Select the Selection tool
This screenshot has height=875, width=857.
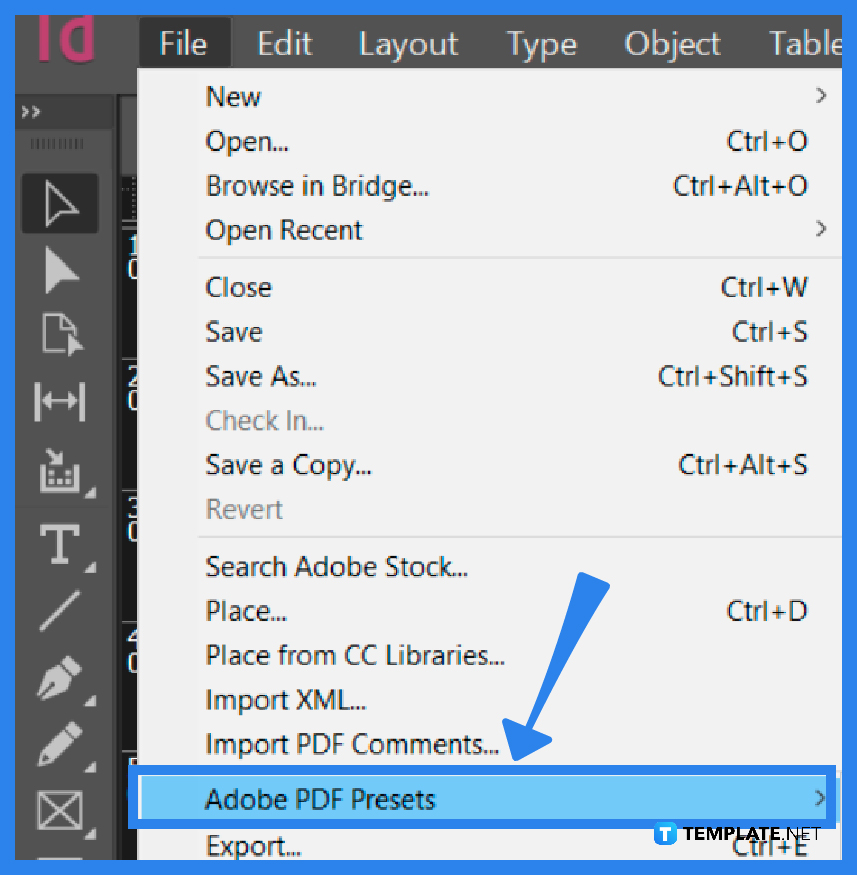point(59,203)
